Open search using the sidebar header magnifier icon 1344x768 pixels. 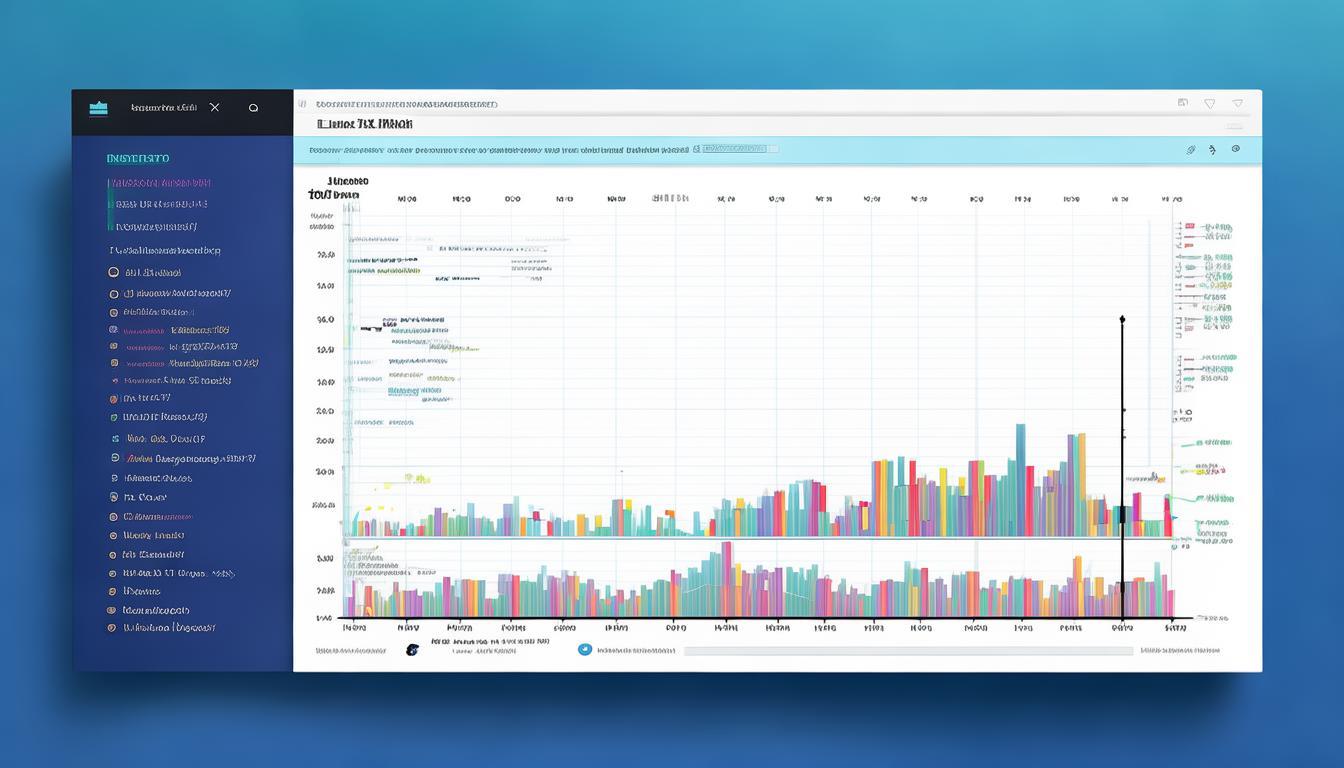(253, 108)
